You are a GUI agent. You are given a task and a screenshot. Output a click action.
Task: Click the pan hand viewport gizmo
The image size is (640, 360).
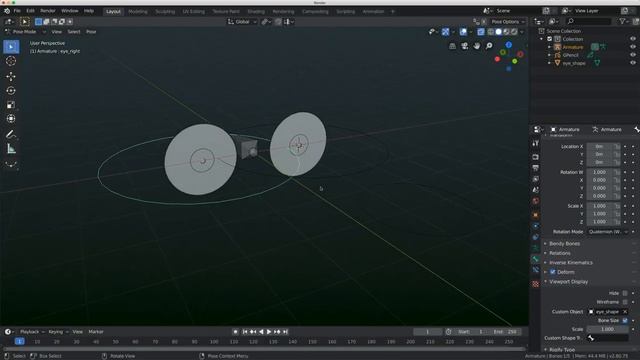click(x=477, y=46)
